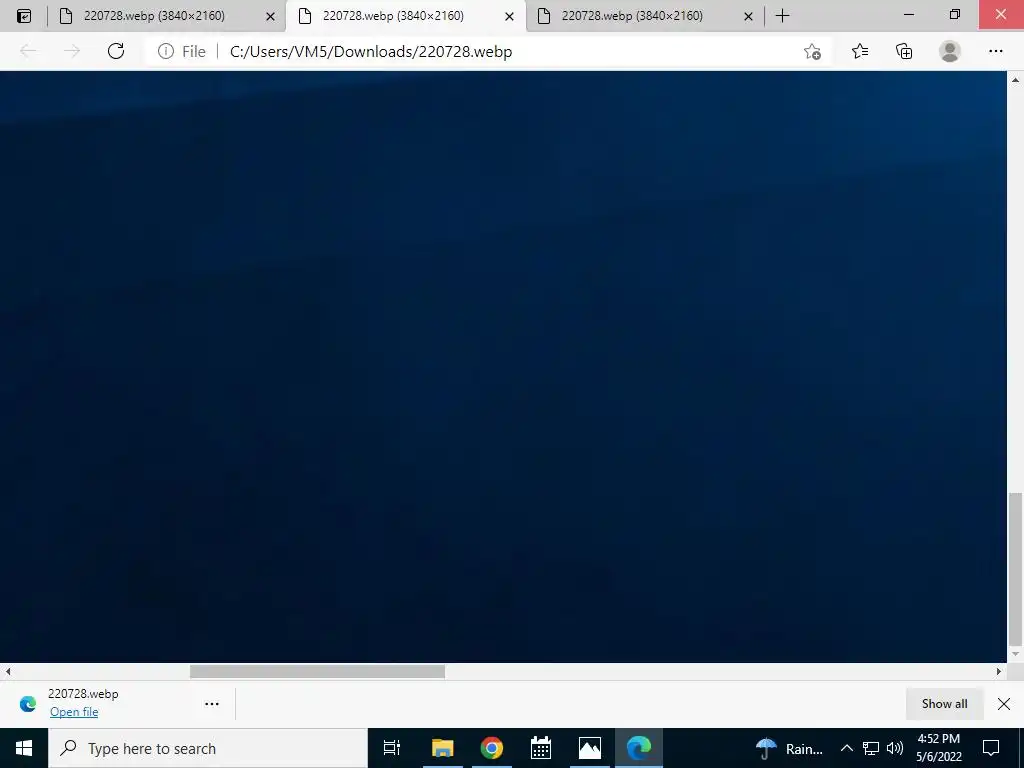1024x768 pixels.
Task: Close the downloads bar
Action: (x=1004, y=704)
